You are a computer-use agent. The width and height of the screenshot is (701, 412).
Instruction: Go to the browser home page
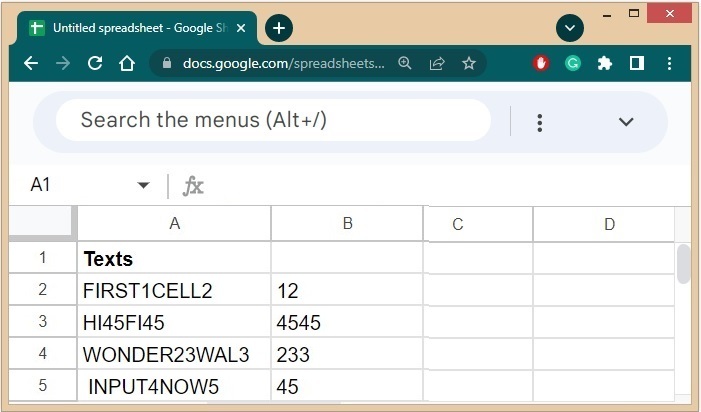[126, 63]
